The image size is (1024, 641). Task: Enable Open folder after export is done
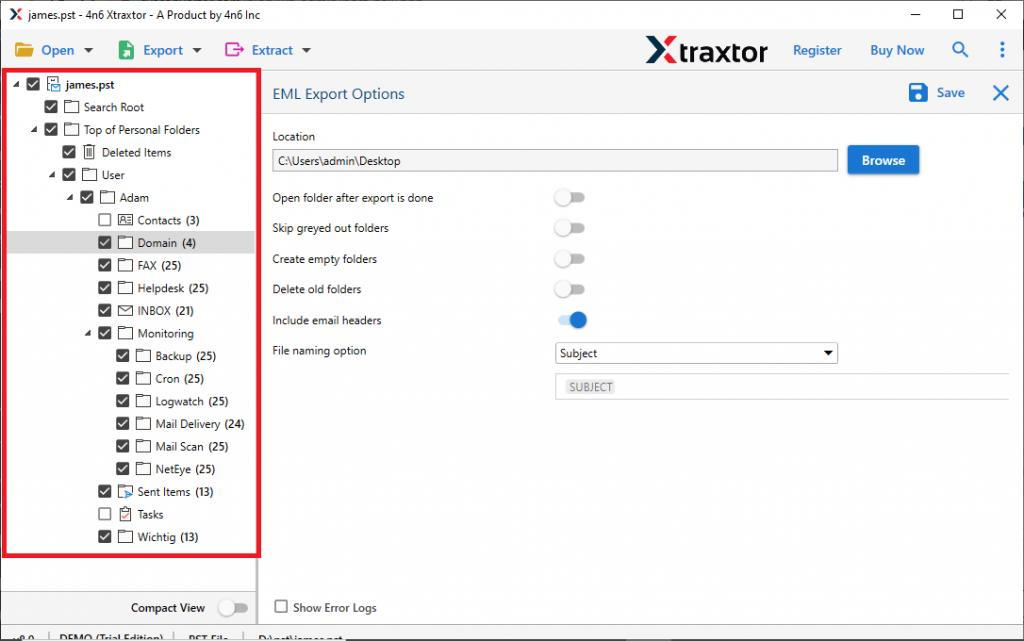570,197
